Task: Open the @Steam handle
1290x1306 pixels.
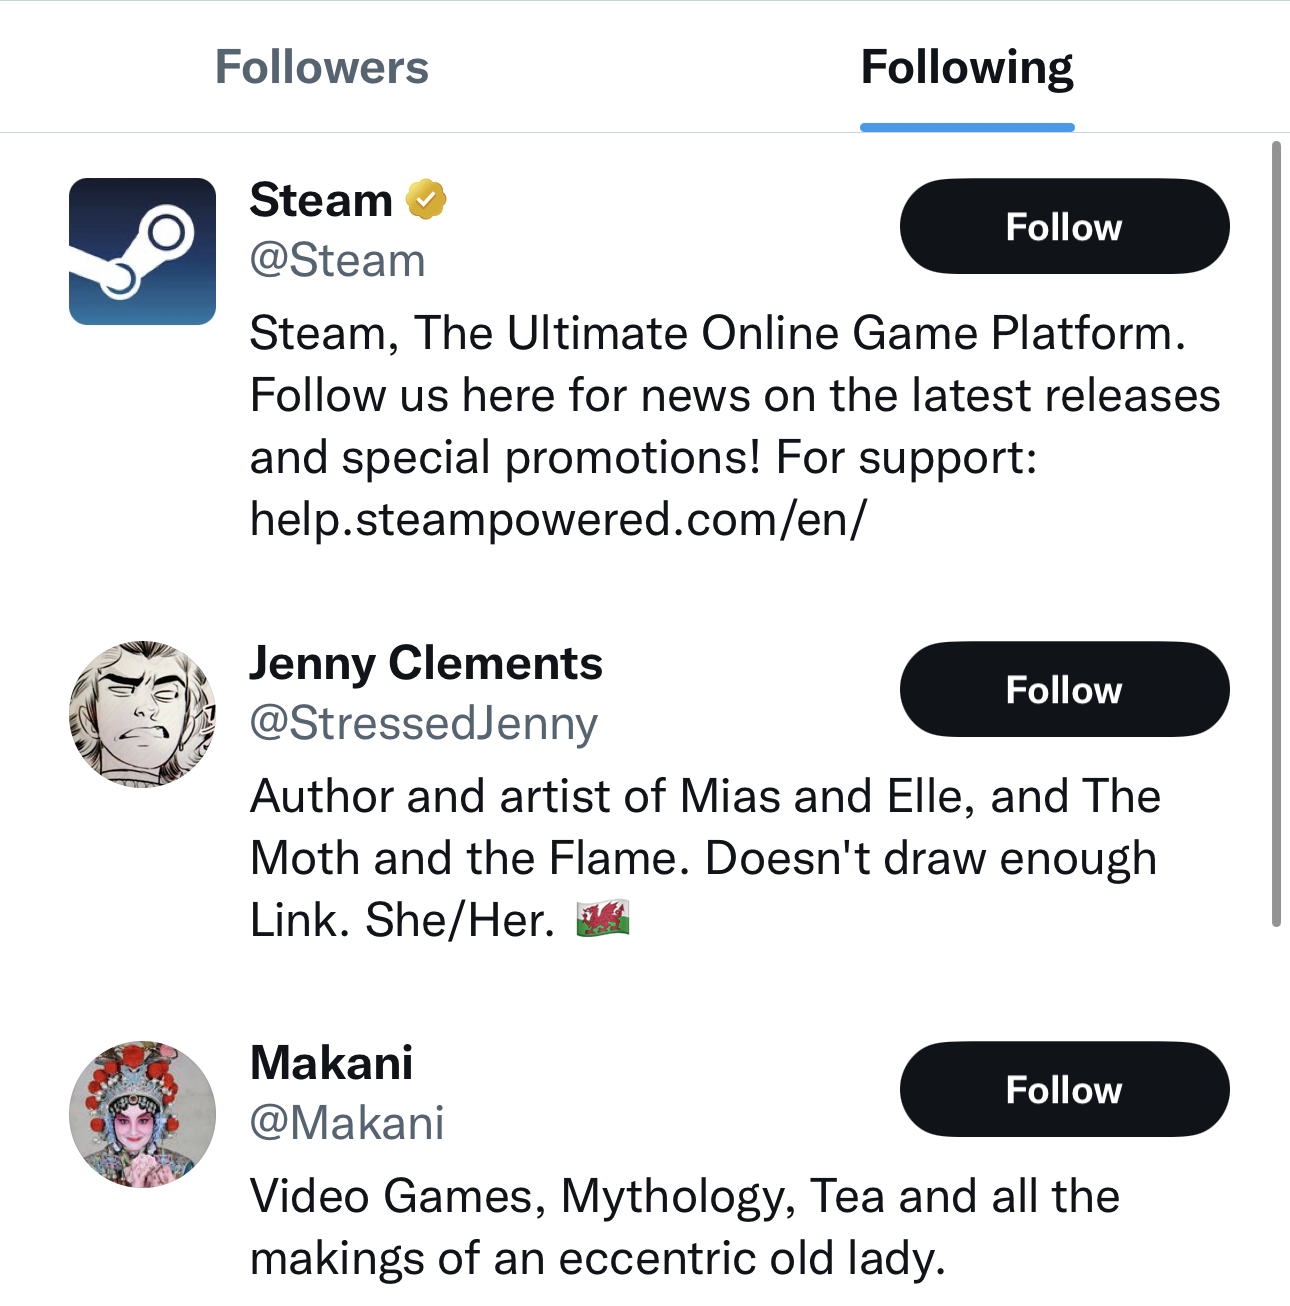Action: coord(338,261)
